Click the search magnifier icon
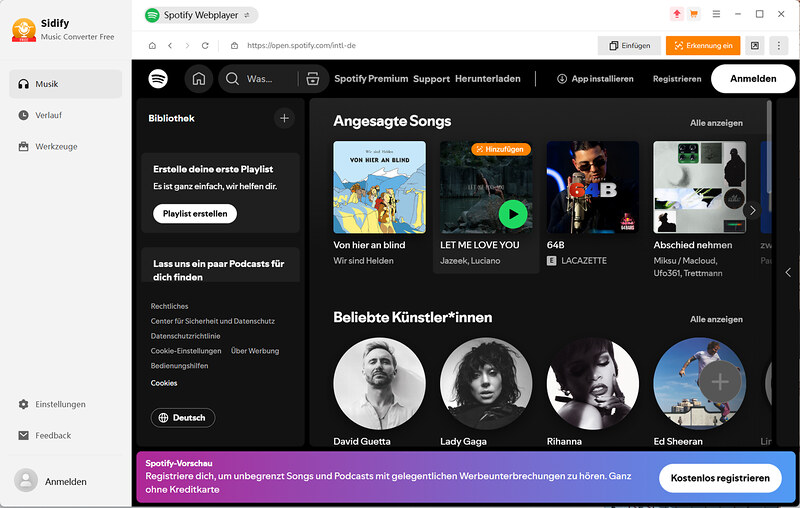This screenshot has height=508, width=800. click(x=232, y=79)
